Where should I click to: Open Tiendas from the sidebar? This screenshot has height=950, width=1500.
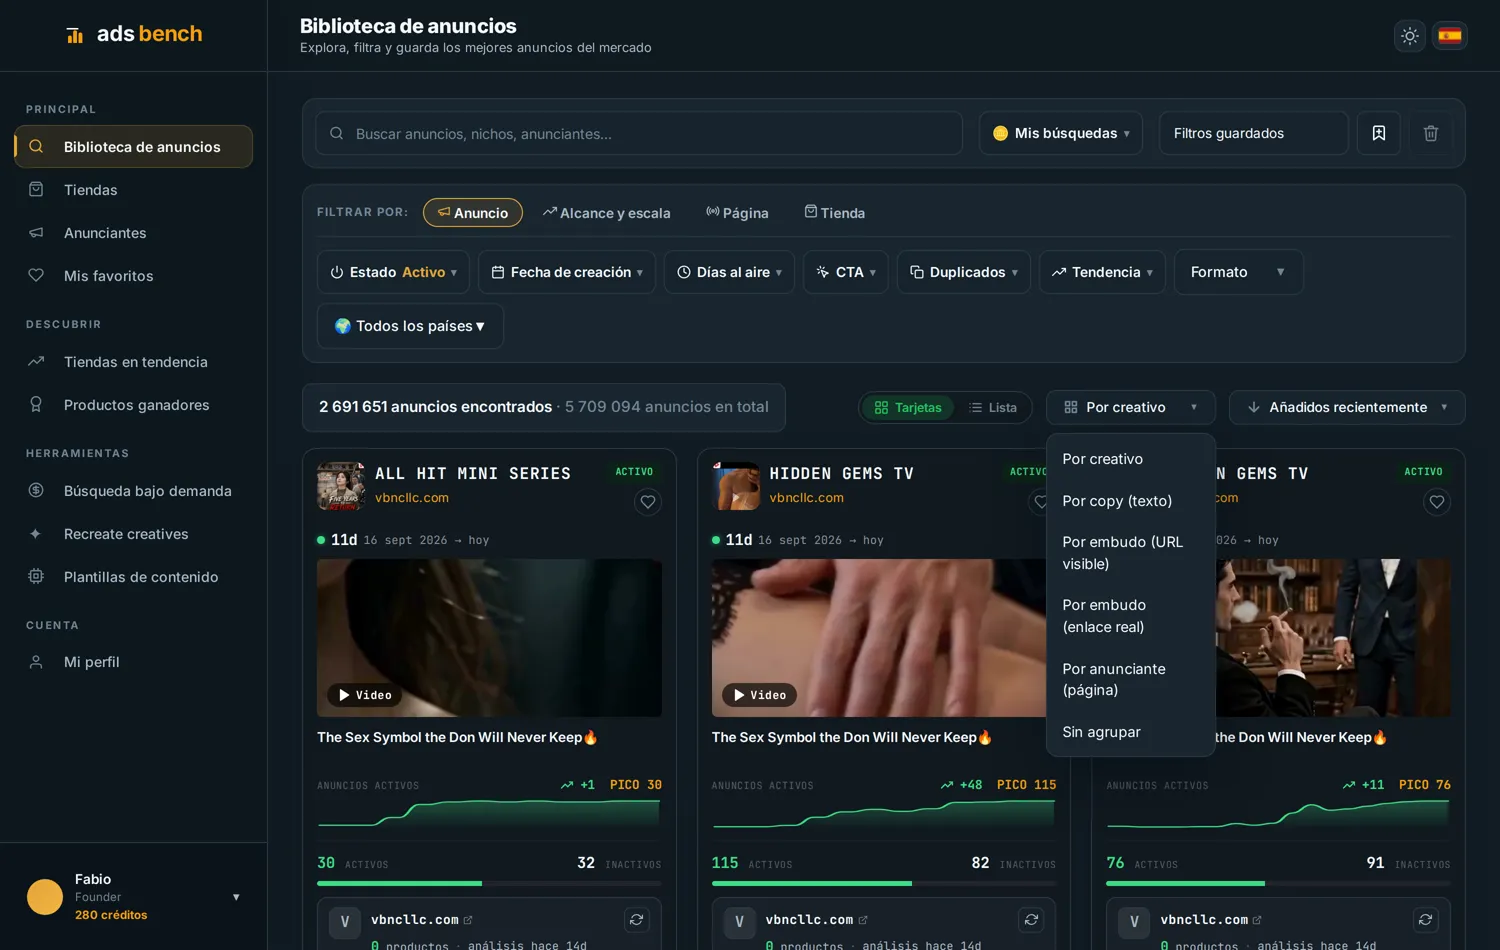133,190
